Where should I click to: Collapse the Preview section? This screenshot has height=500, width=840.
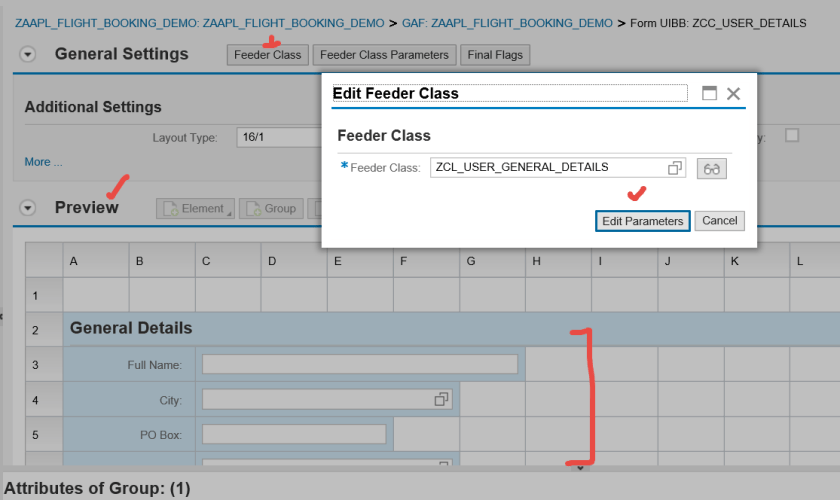(x=28, y=208)
